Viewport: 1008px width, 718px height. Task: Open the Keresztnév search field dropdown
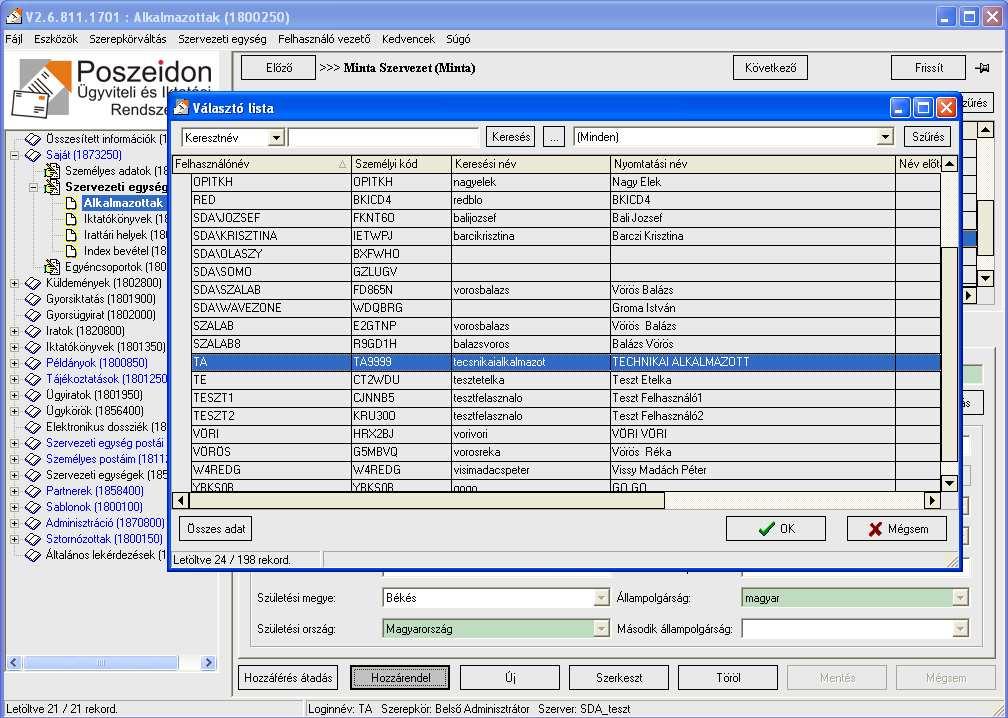tap(276, 138)
